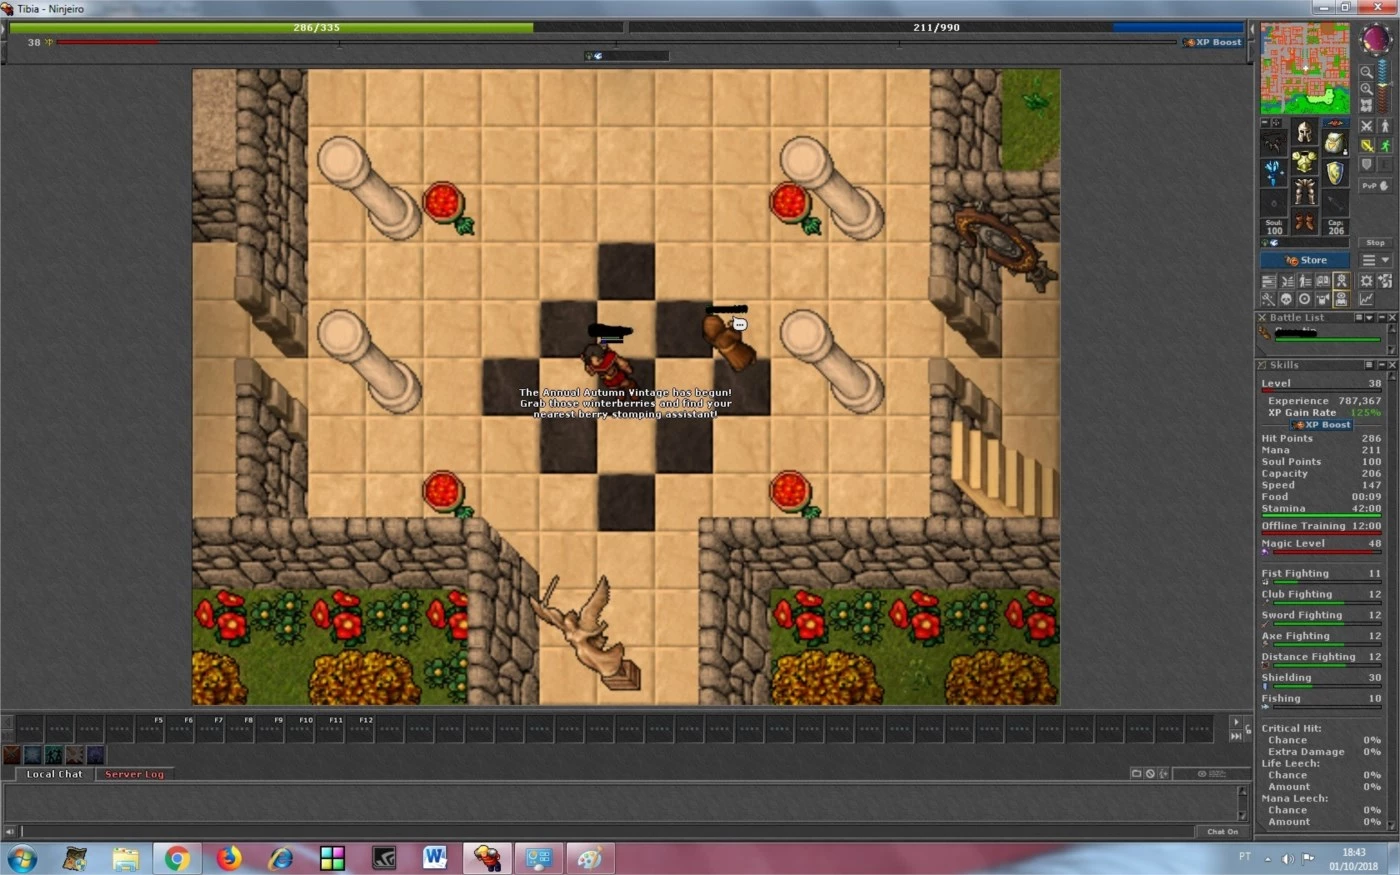The image size is (1400, 875).
Task: Toggle chat eye visibility option
Action: (x=1212, y=774)
